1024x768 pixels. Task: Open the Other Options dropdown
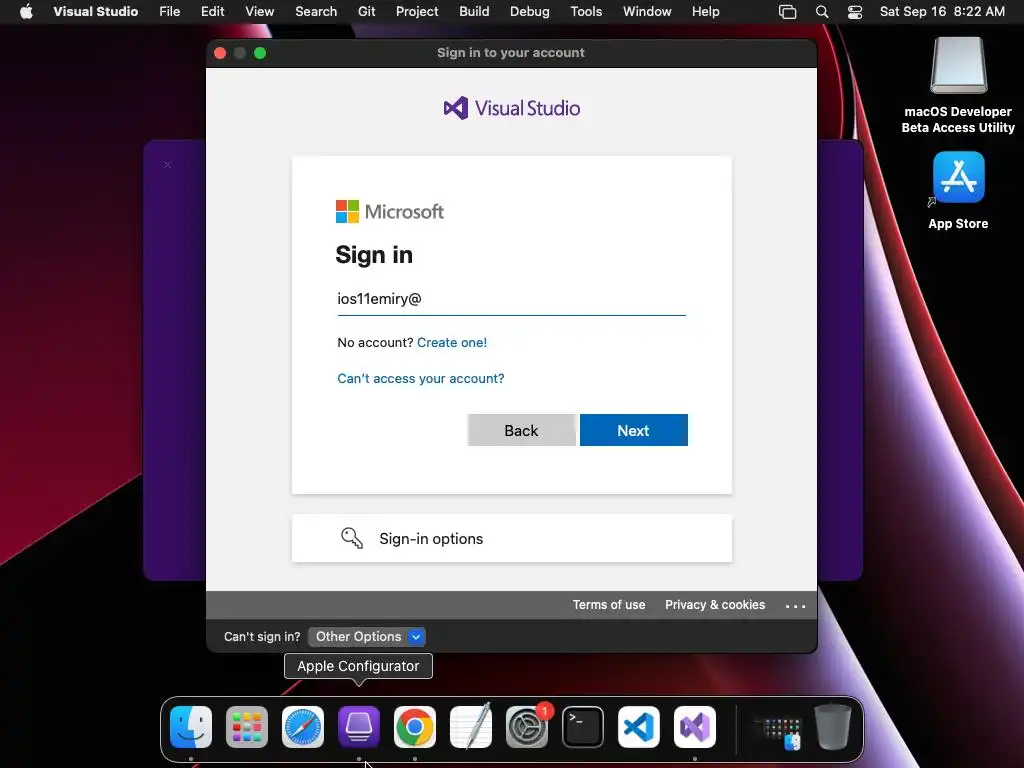pos(366,637)
